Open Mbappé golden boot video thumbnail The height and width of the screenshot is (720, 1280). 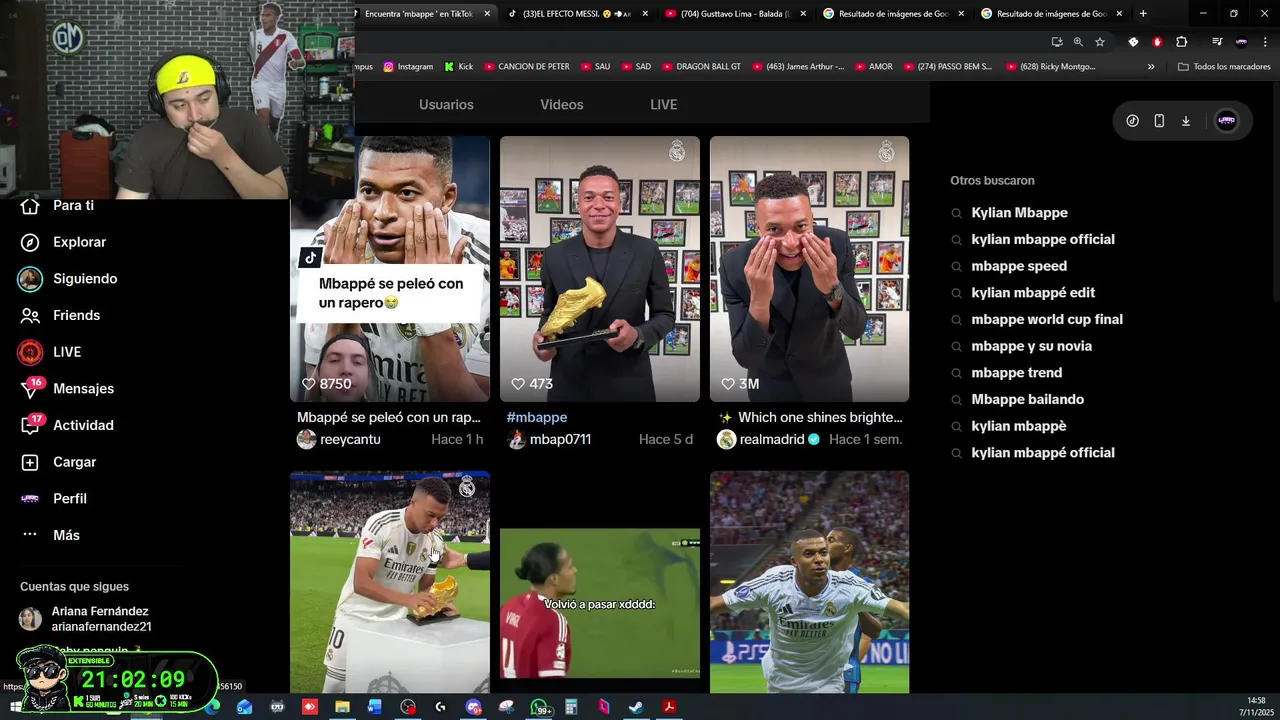pyautogui.click(x=600, y=269)
